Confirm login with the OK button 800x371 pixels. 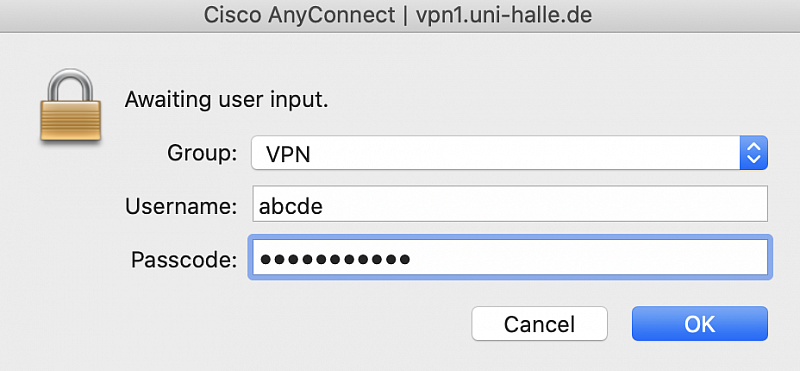[699, 324]
